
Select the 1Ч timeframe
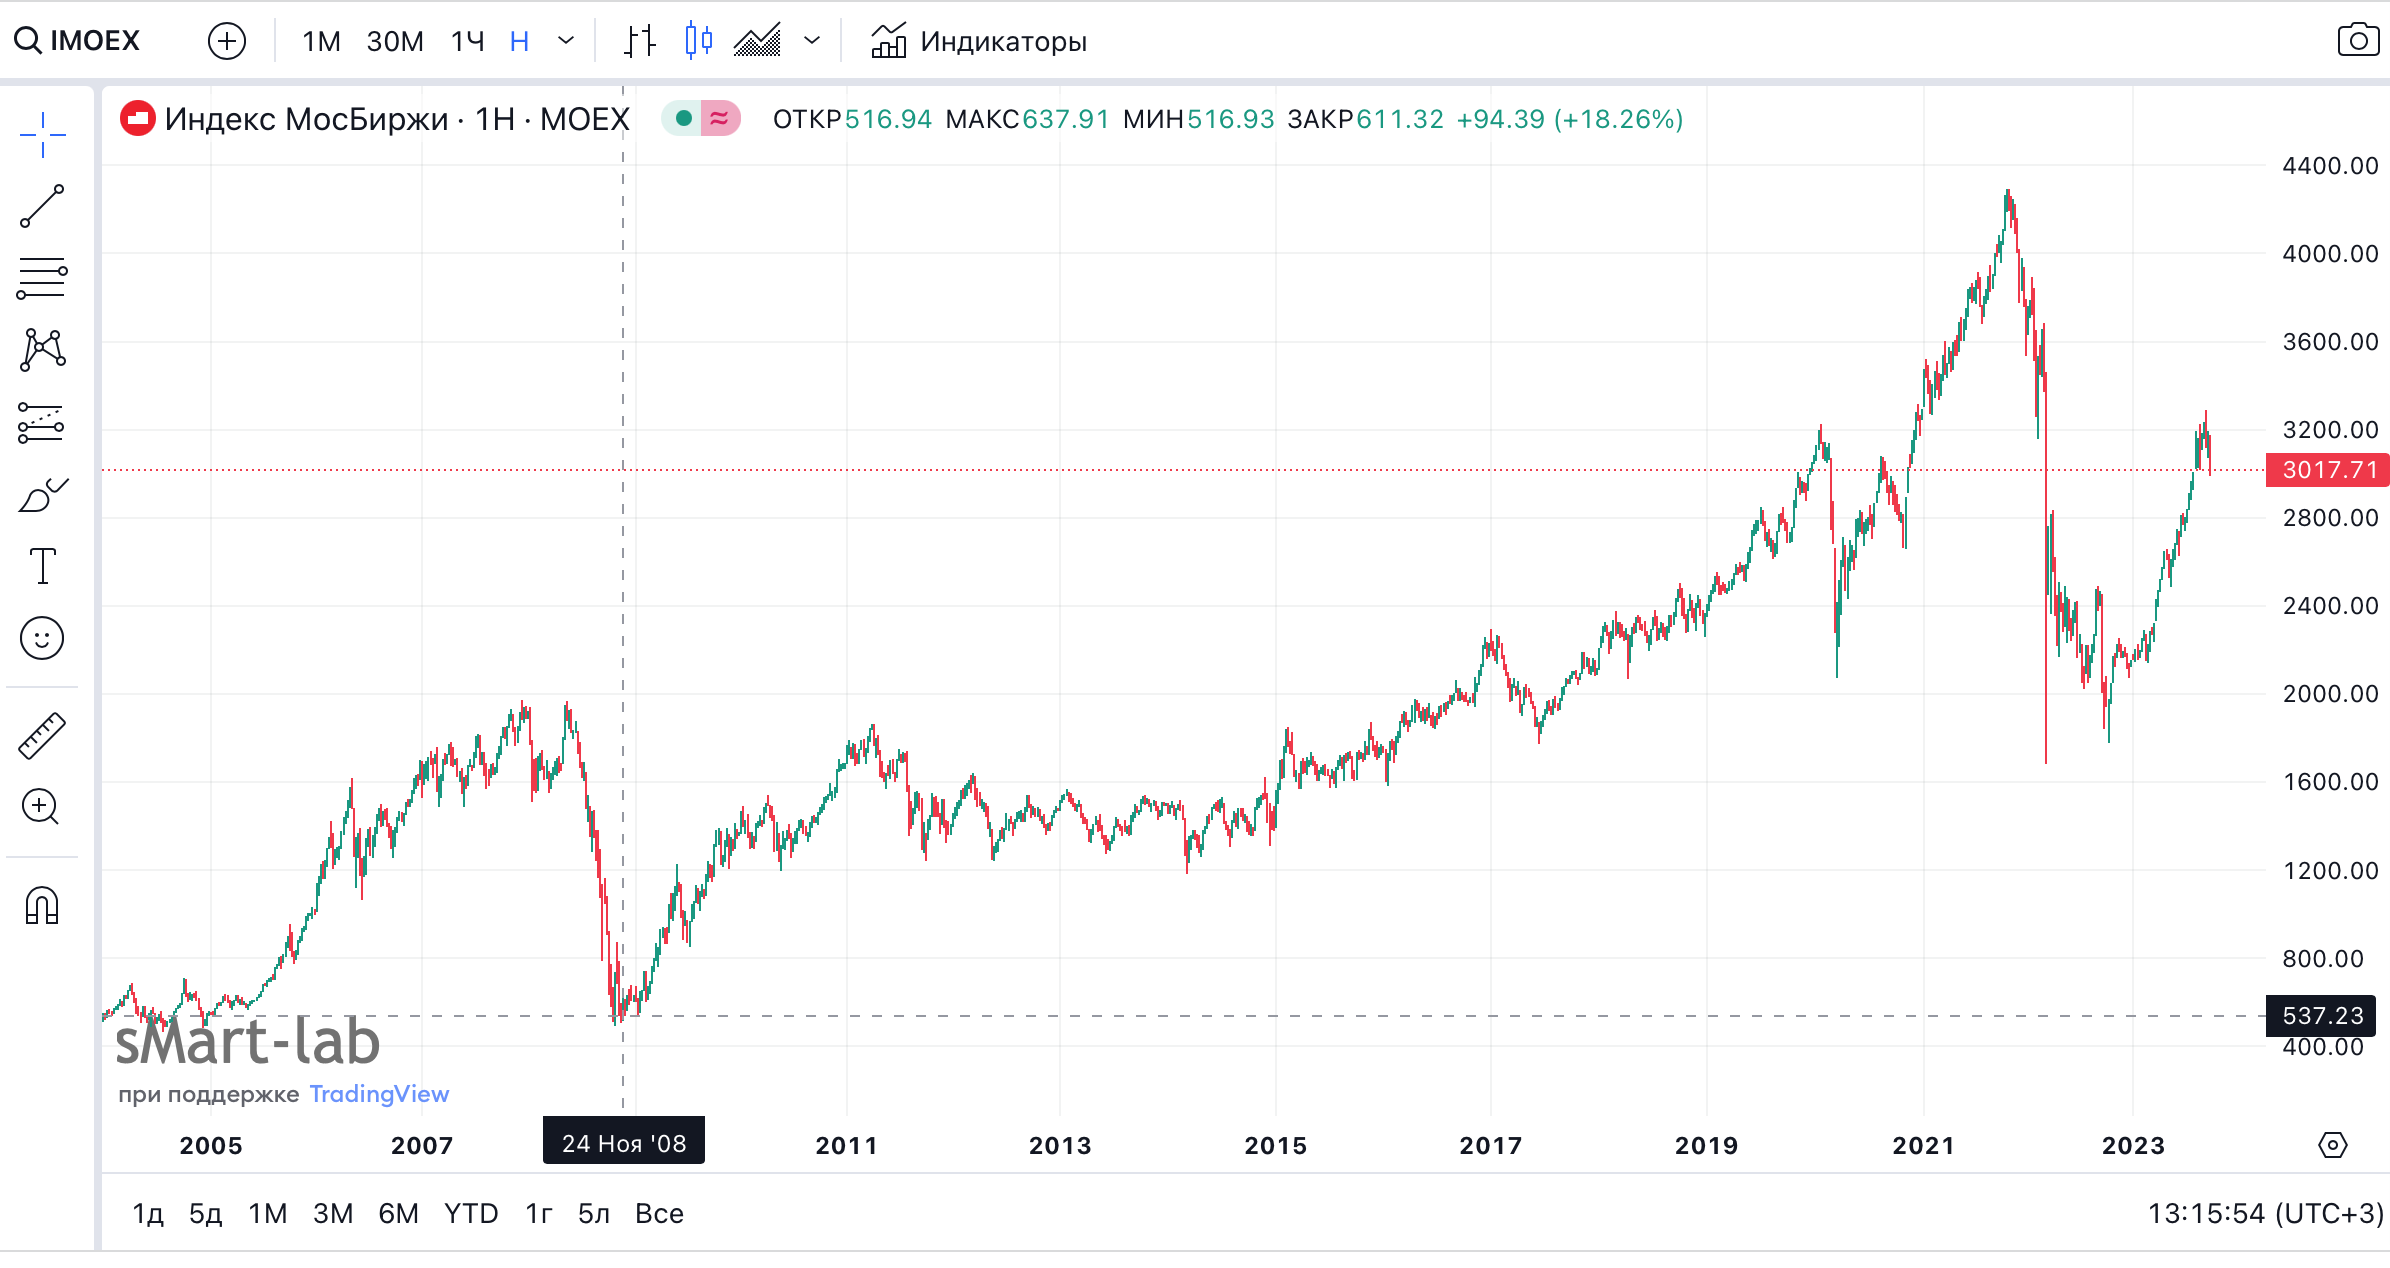(467, 41)
